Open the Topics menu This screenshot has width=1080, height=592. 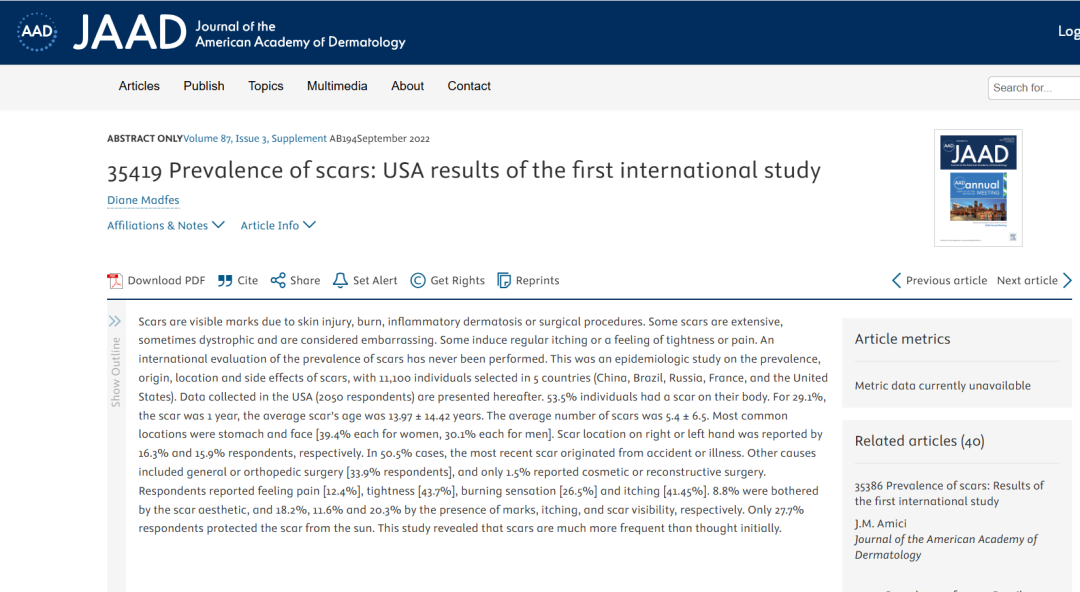click(x=266, y=86)
